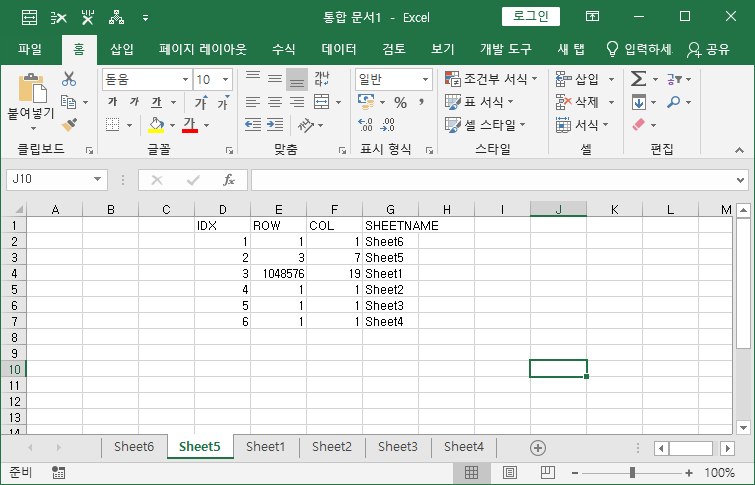Collapse the ribbon
Image resolution: width=755 pixels, height=485 pixels.
(739, 150)
